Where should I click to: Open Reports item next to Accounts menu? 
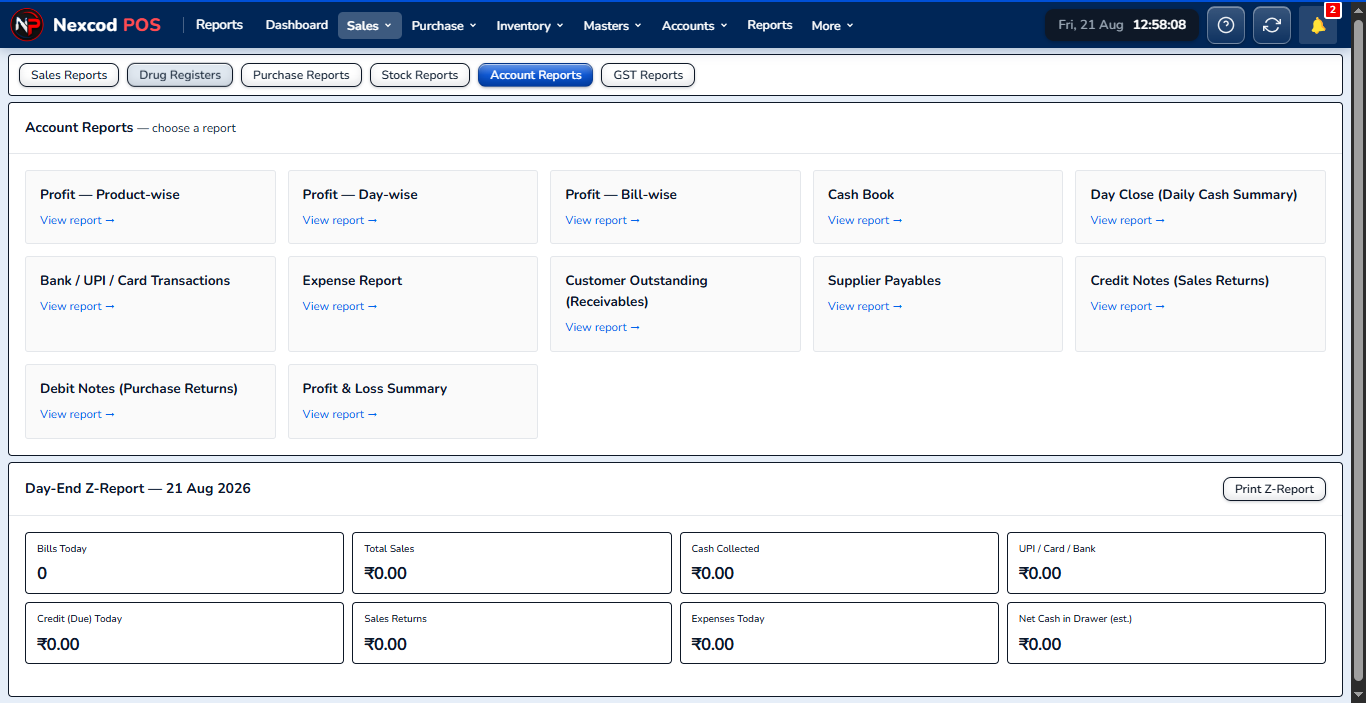pyautogui.click(x=770, y=25)
